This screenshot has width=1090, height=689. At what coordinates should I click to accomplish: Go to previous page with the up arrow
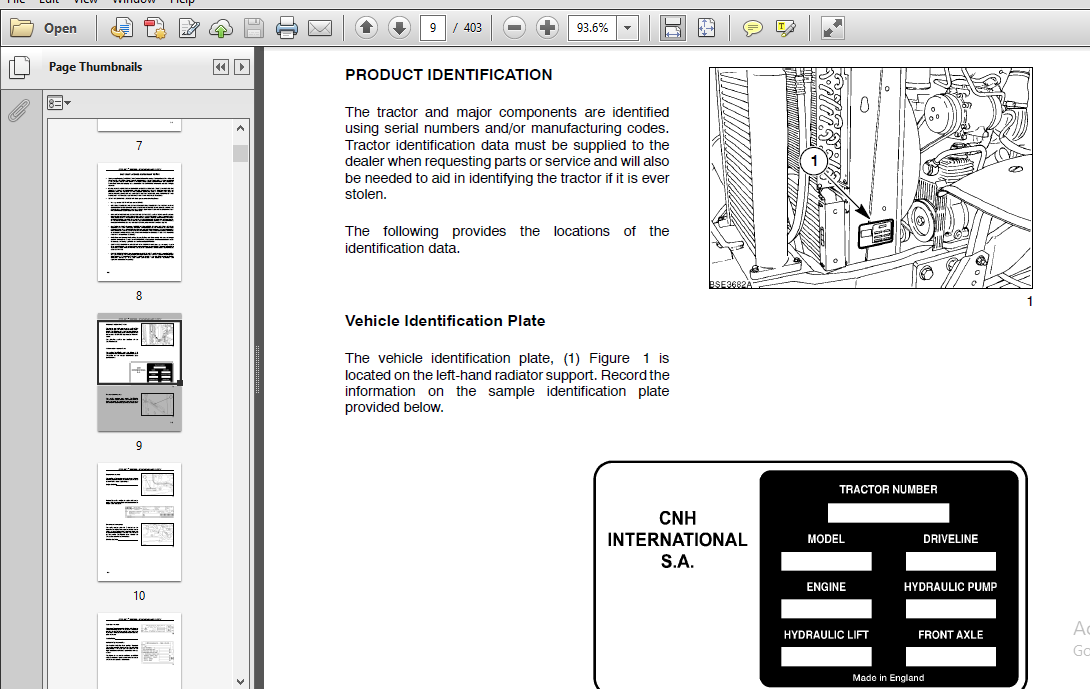[x=366, y=28]
